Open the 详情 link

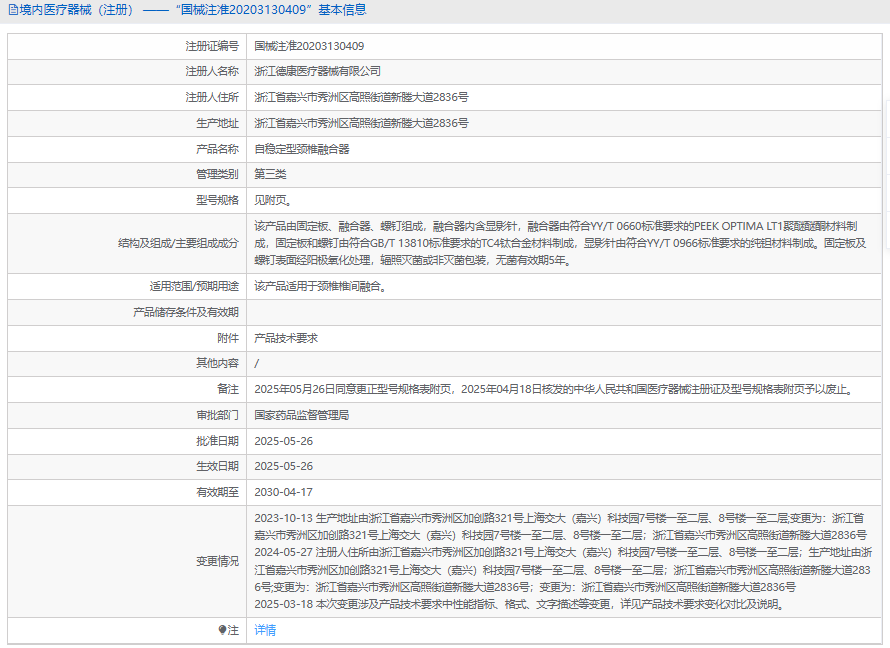pyautogui.click(x=265, y=630)
